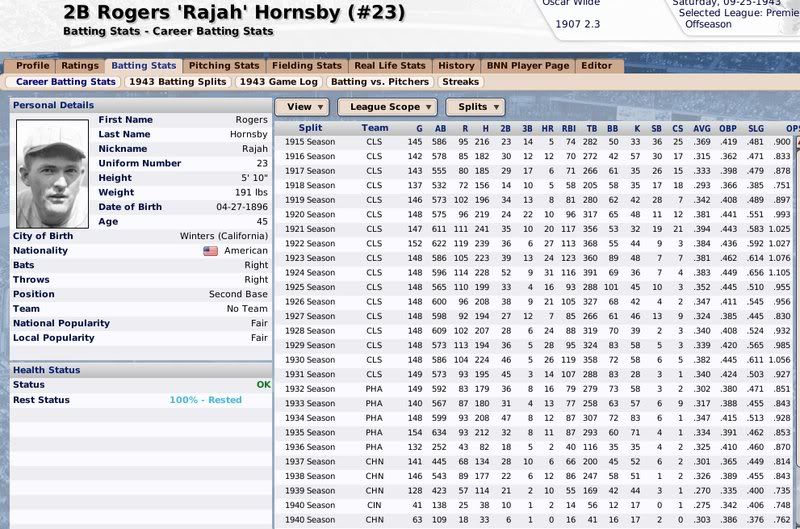Image resolution: width=800 pixels, height=529 pixels.
Task: Switch to the Ratings tab
Action: (79, 66)
